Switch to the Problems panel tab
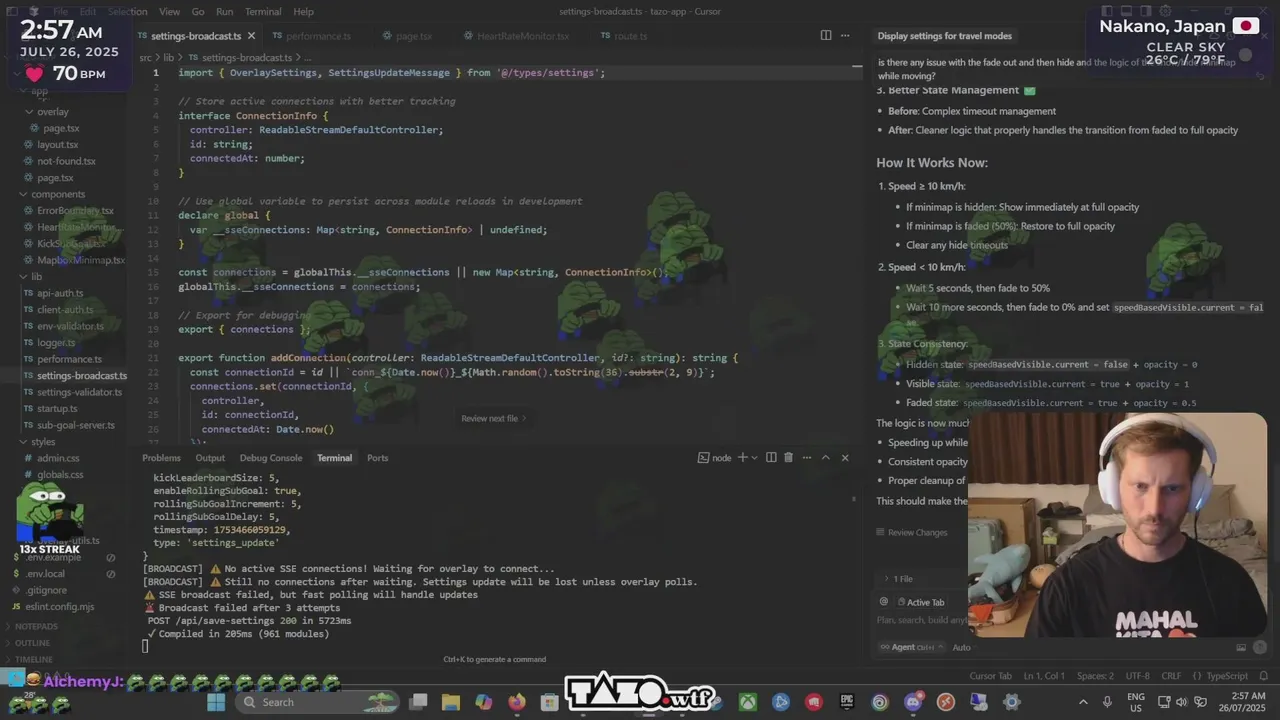The width and height of the screenshot is (1280, 720). 161,458
